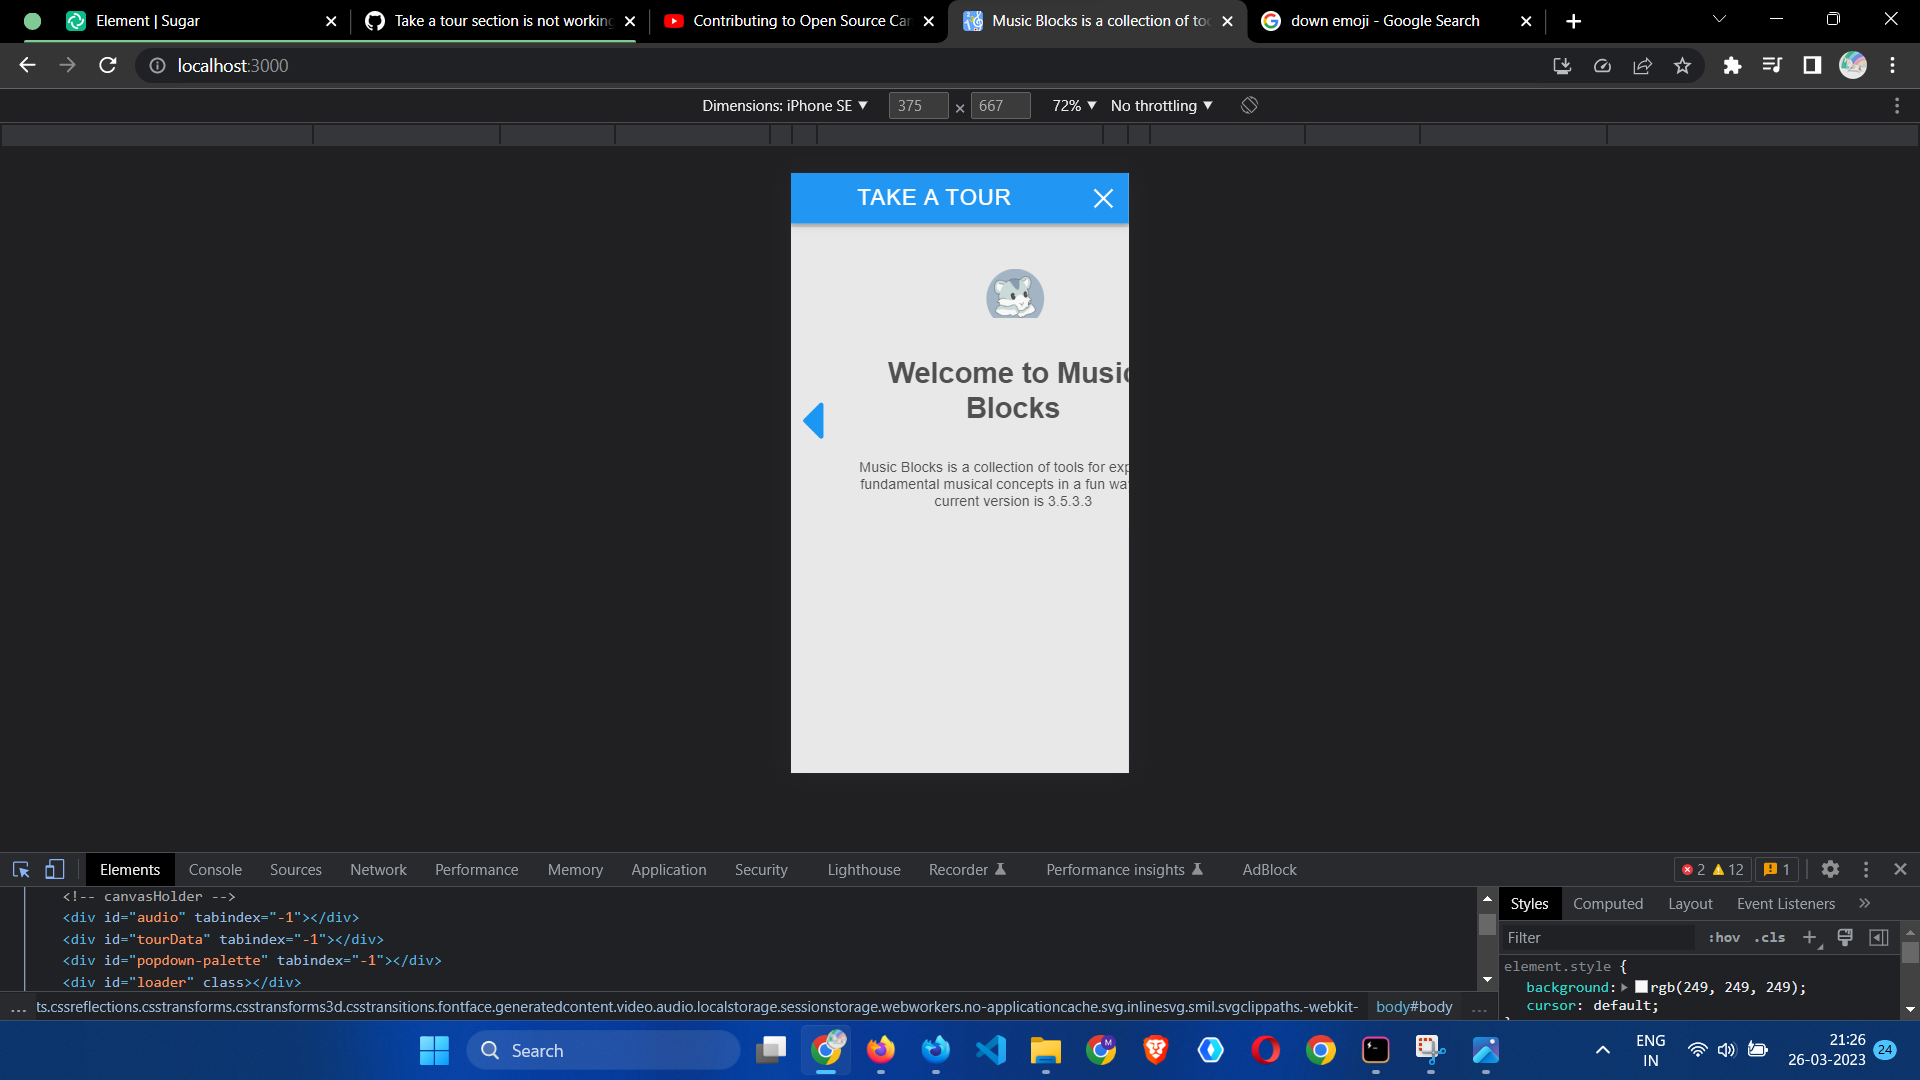Toggle the .cls class editor
This screenshot has width=1920, height=1080.
(x=1769, y=937)
